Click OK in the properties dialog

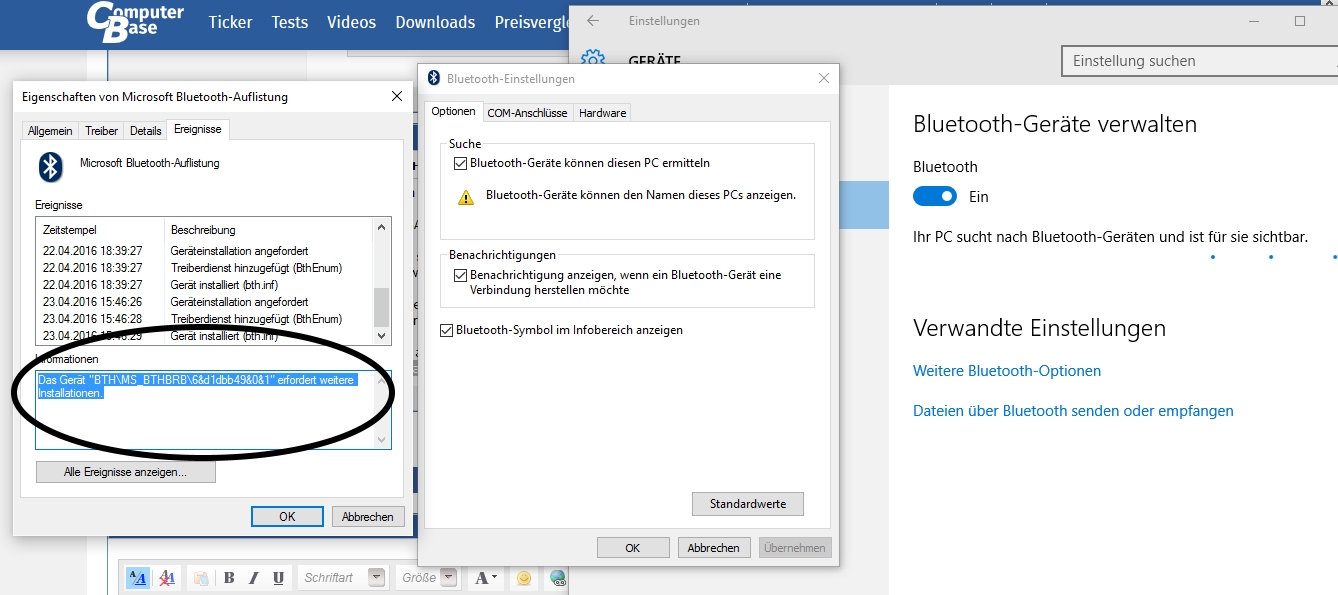tap(287, 517)
